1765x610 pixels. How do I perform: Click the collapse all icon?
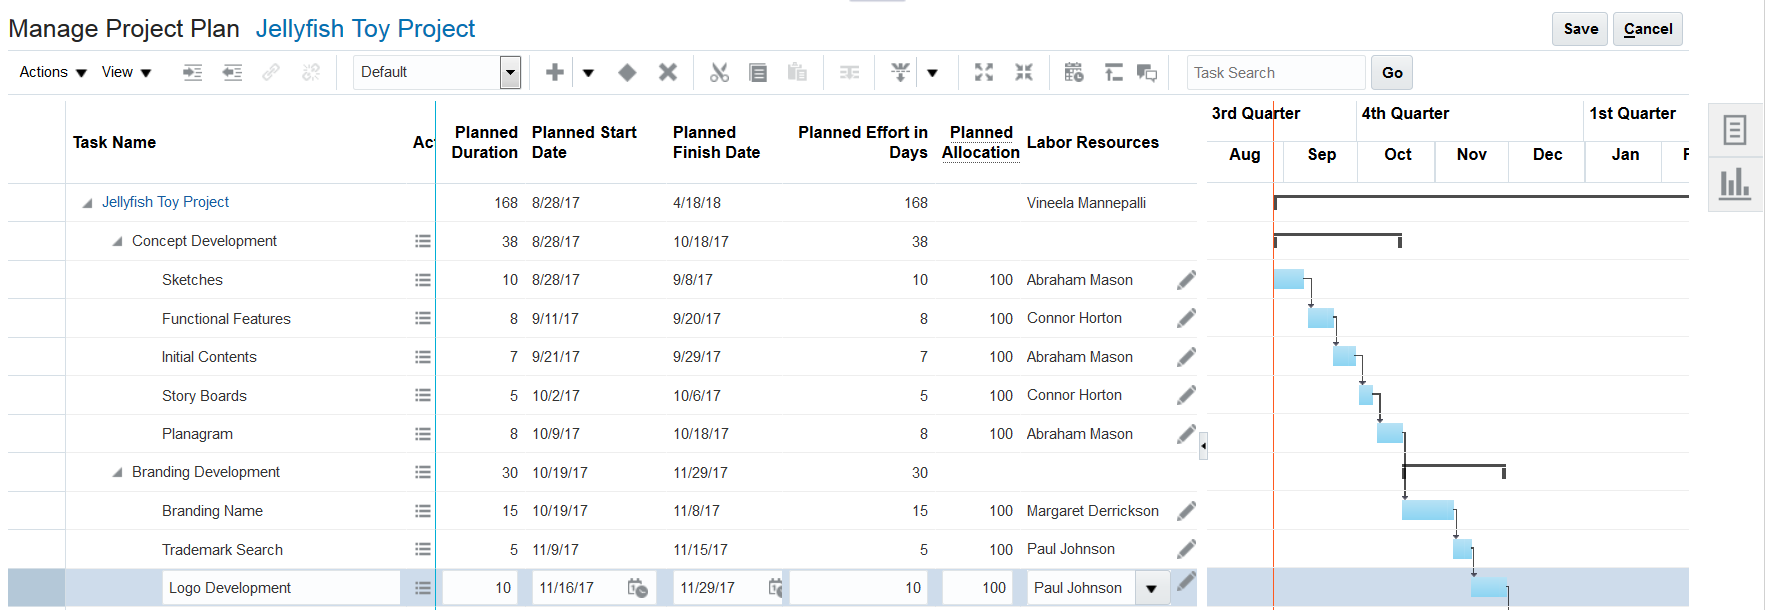1024,72
